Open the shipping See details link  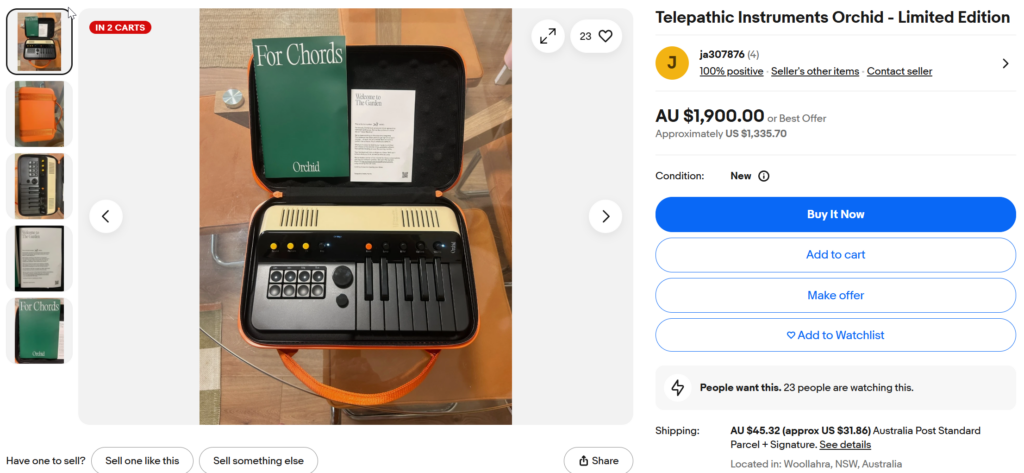pos(845,444)
